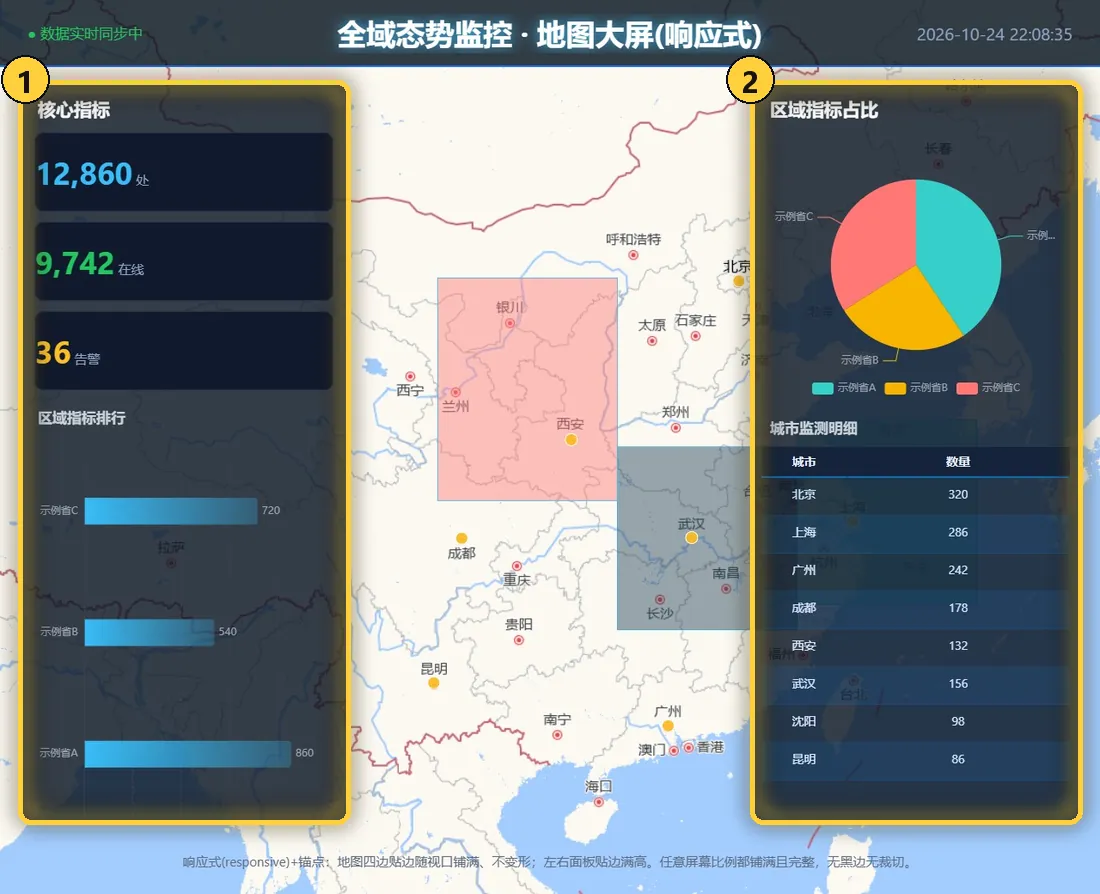This screenshot has width=1100, height=894.
Task: Click the timestamp 2026-10-24 22:08:35
Action: point(994,35)
